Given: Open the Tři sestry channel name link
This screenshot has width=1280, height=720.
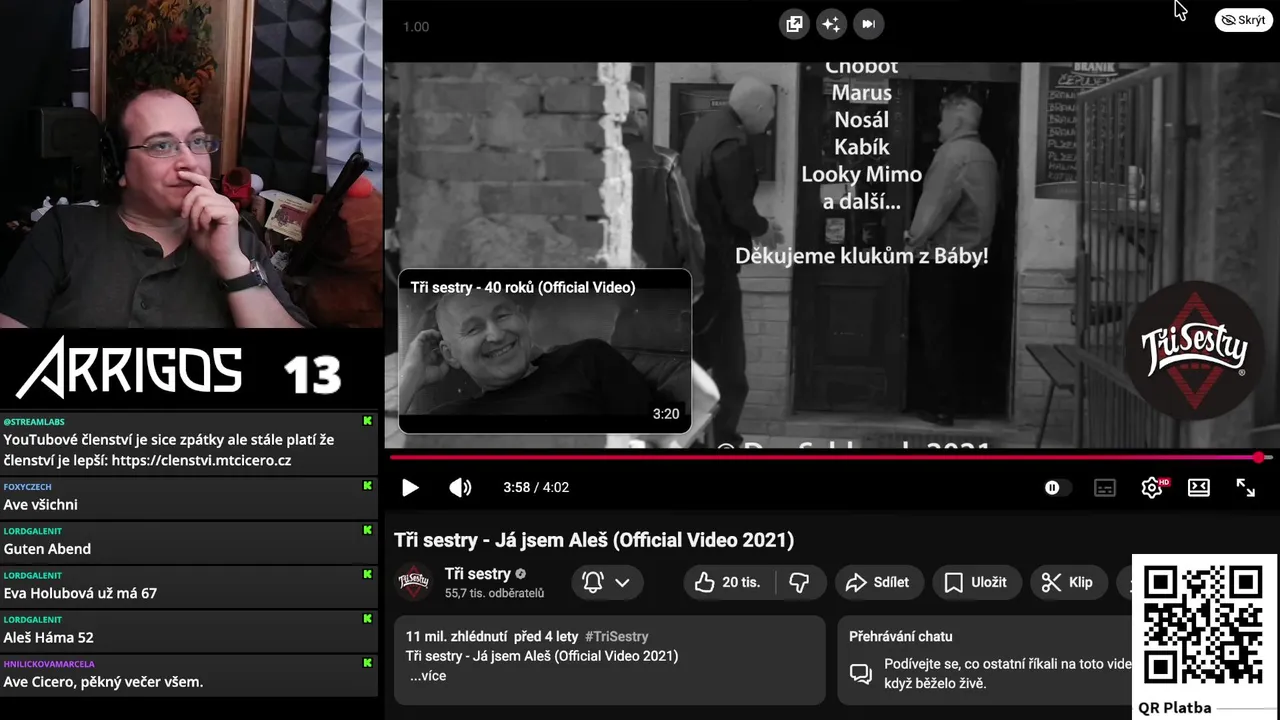Looking at the screenshot, I should [478, 574].
